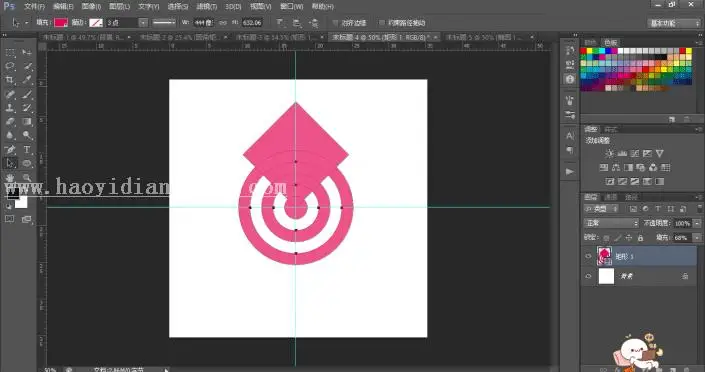705x372 pixels.
Task: Add a Black & White adjustment
Action: (x=628, y=168)
